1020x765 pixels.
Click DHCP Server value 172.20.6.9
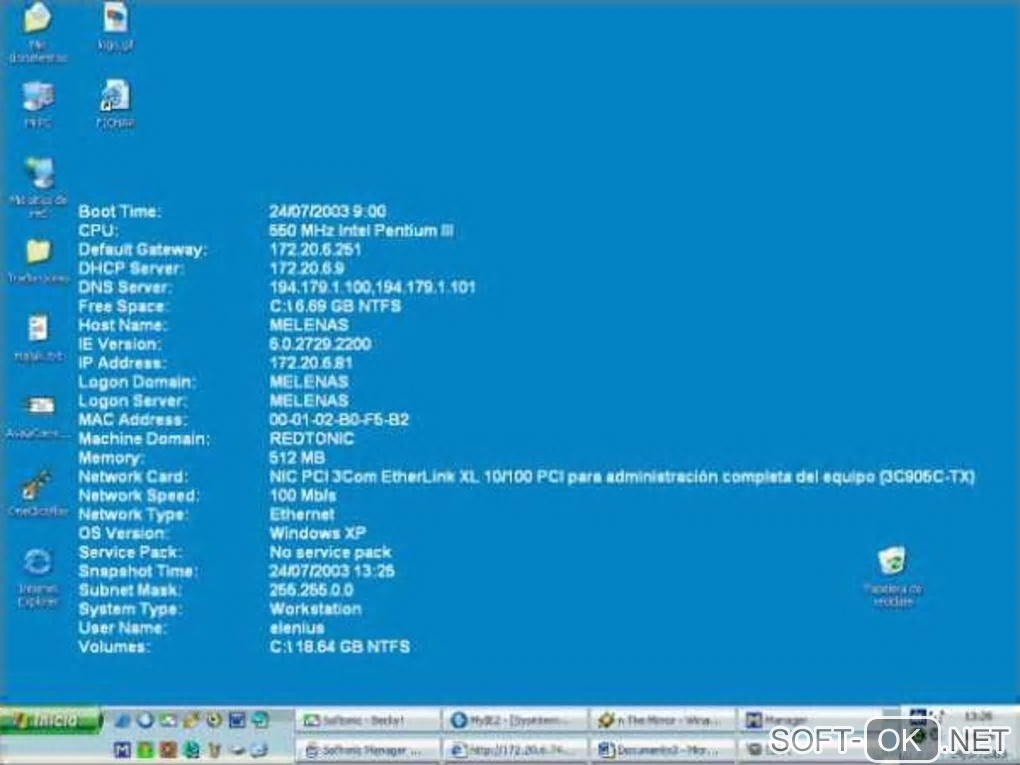click(307, 268)
